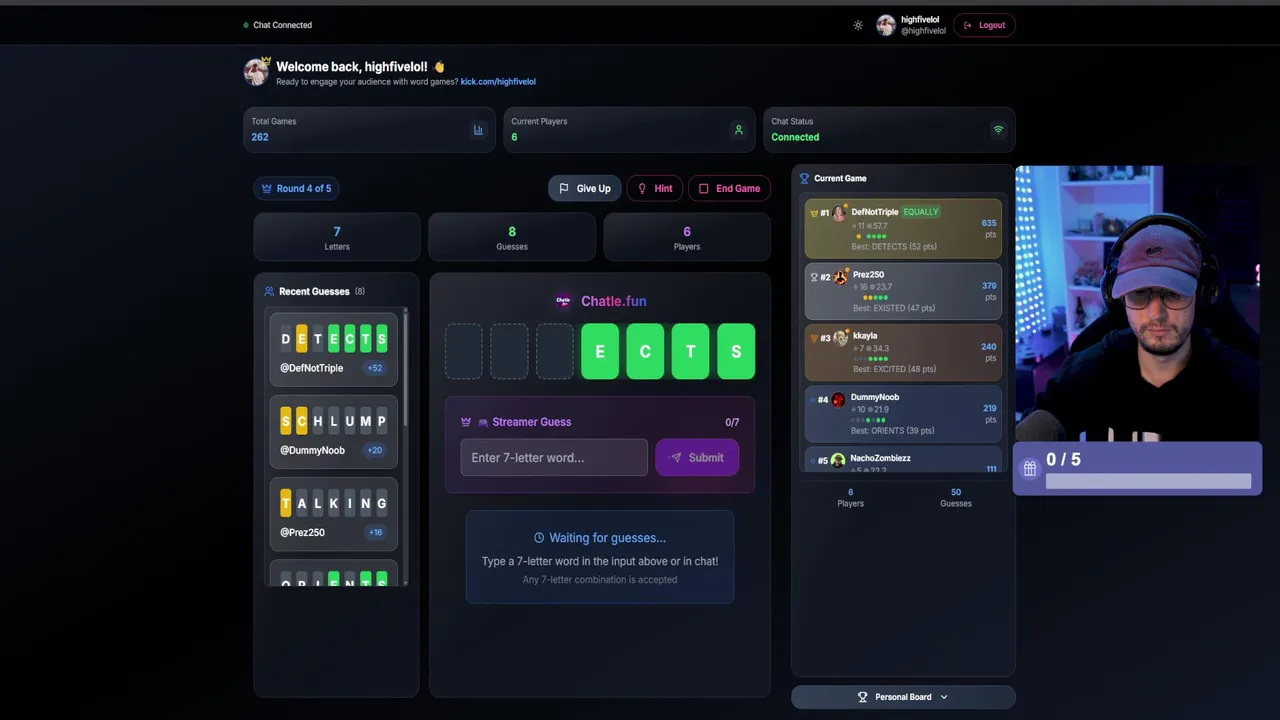Open DummyNoob leaderboard card
Image resolution: width=1280 pixels, height=720 pixels.
tap(903, 414)
